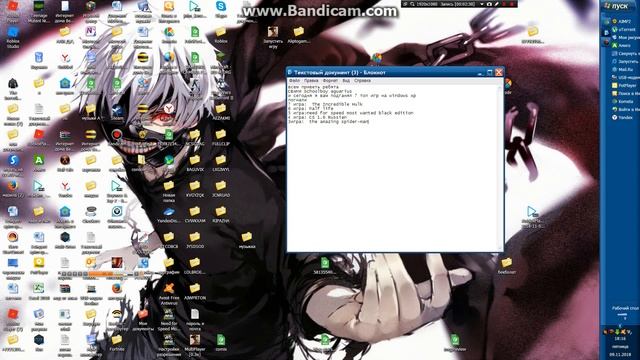Click the PotPlayer taskbar entry
Image resolution: width=640 pixels, height=360 pixels.
624,85
